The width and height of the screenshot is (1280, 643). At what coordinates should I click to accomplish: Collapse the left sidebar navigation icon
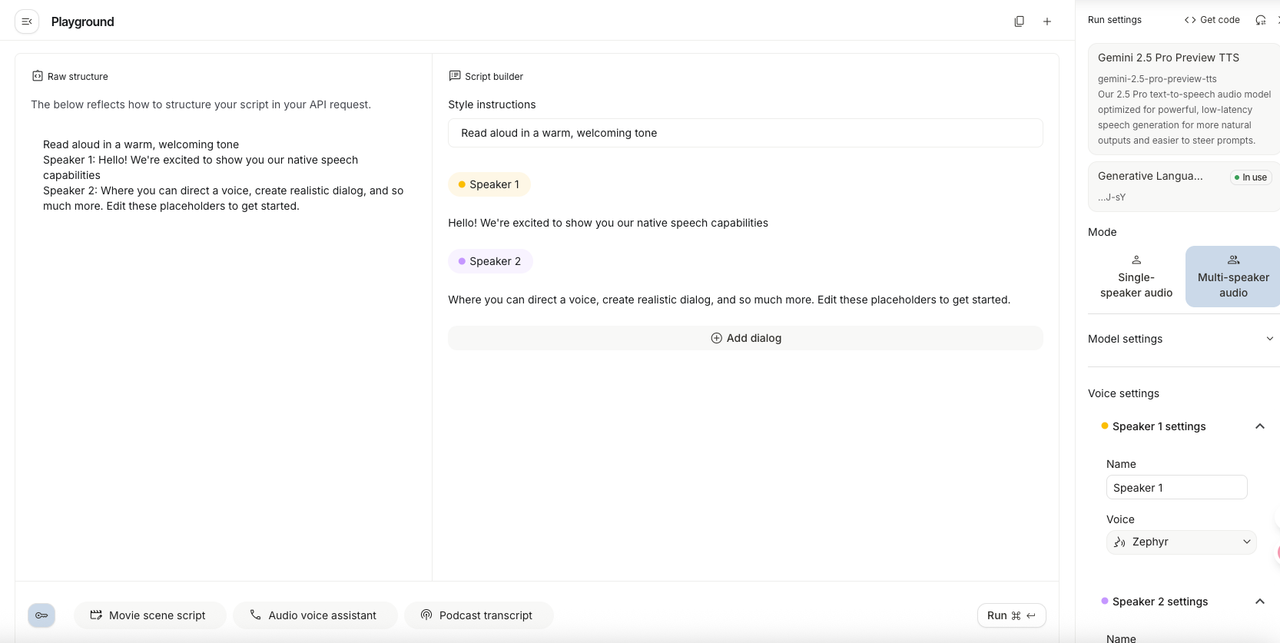tap(27, 21)
